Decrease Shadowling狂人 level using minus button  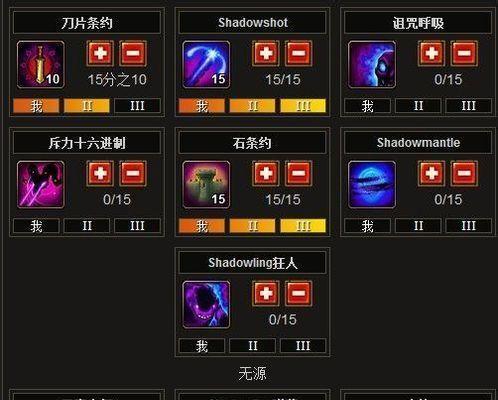tap(299, 293)
